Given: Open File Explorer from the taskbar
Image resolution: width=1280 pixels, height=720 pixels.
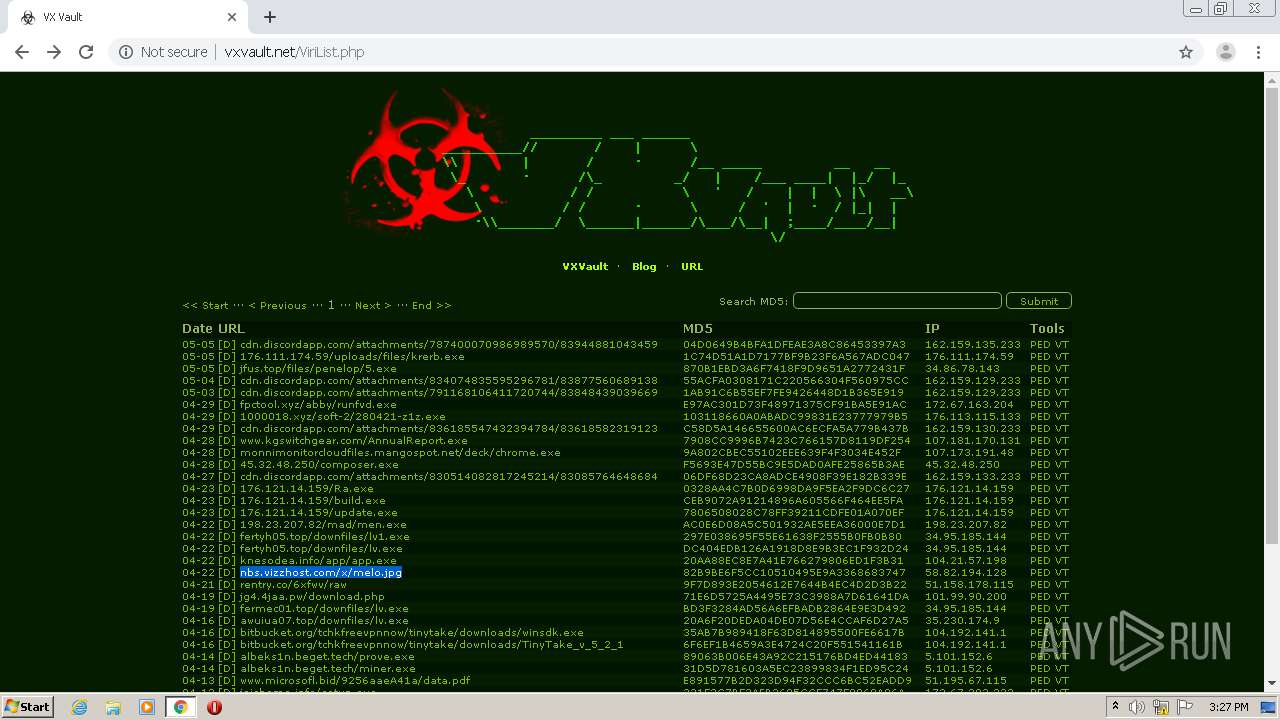Looking at the screenshot, I should [x=113, y=707].
